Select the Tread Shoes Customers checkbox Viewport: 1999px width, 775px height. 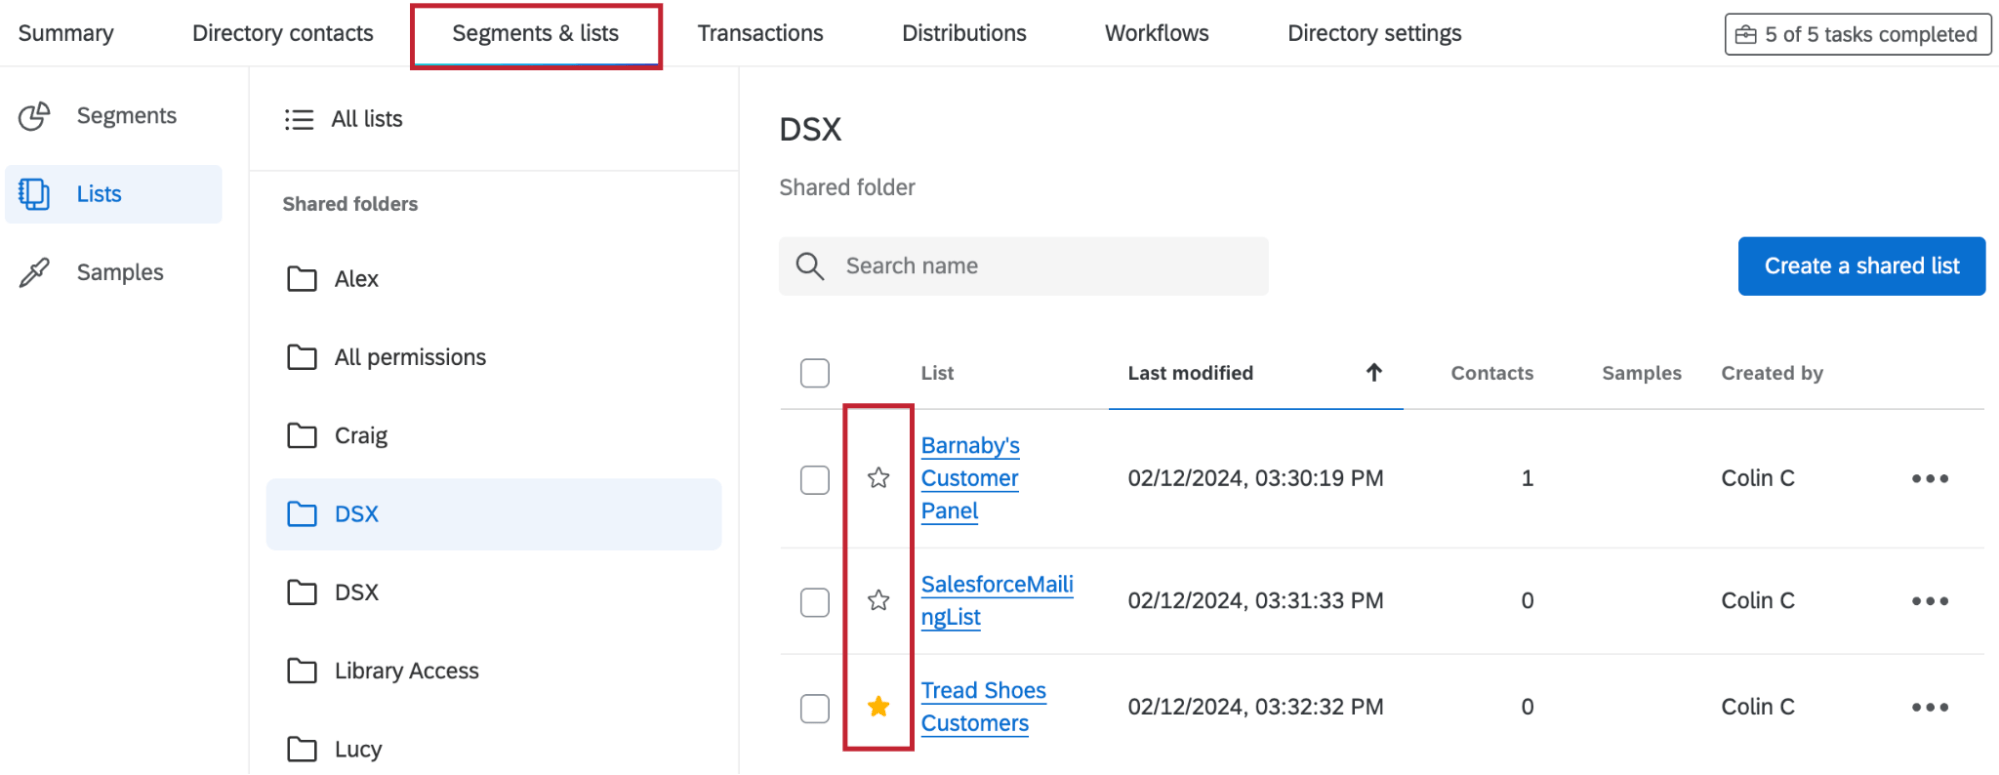814,708
